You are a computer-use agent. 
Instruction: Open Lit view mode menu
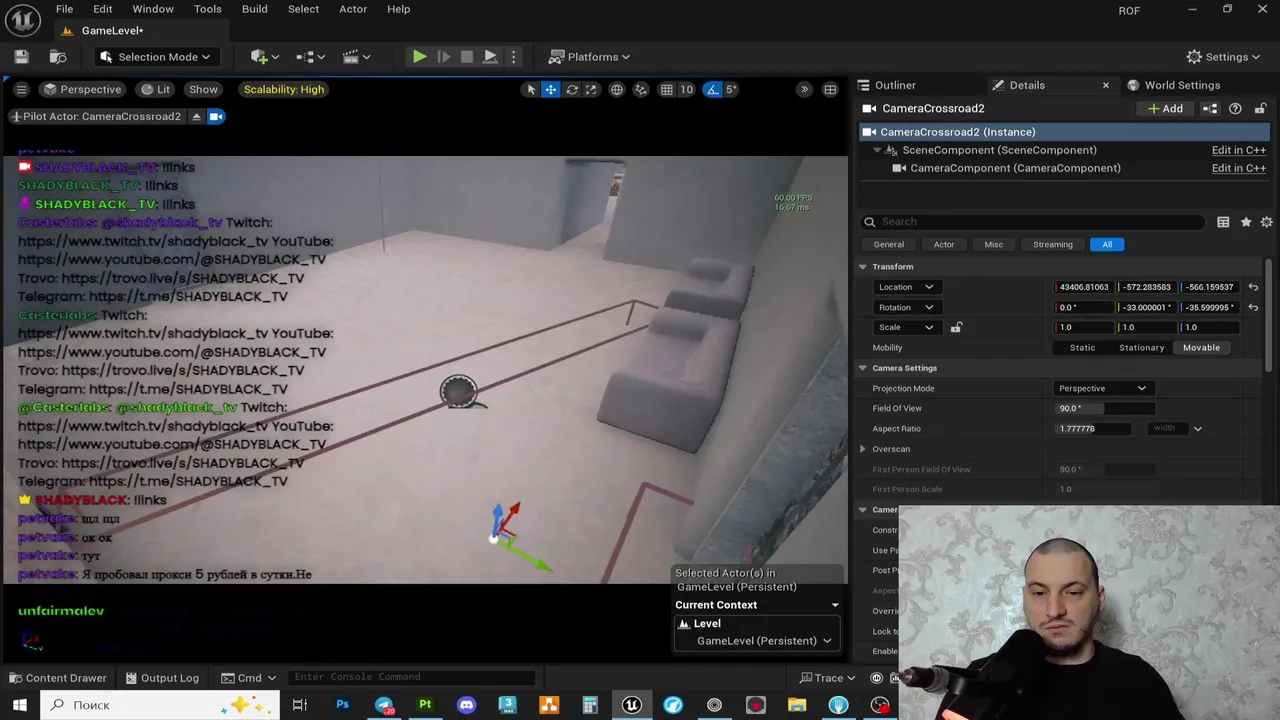point(155,89)
